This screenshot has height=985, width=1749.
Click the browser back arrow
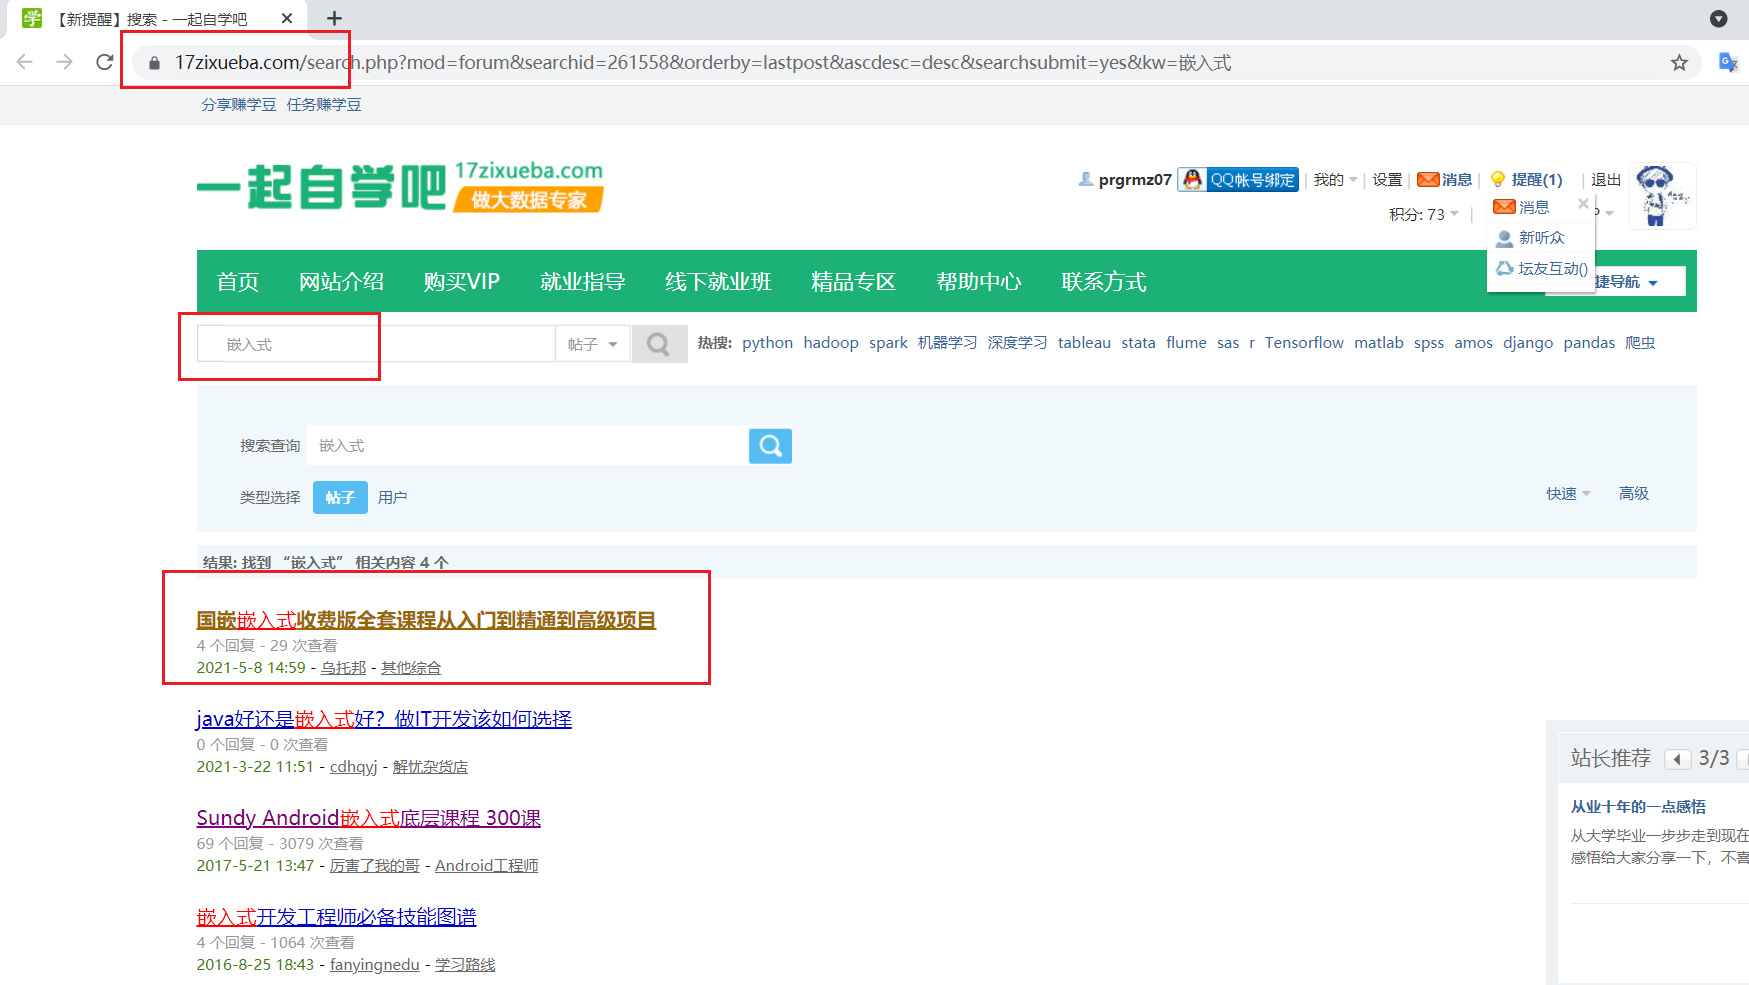coord(25,62)
